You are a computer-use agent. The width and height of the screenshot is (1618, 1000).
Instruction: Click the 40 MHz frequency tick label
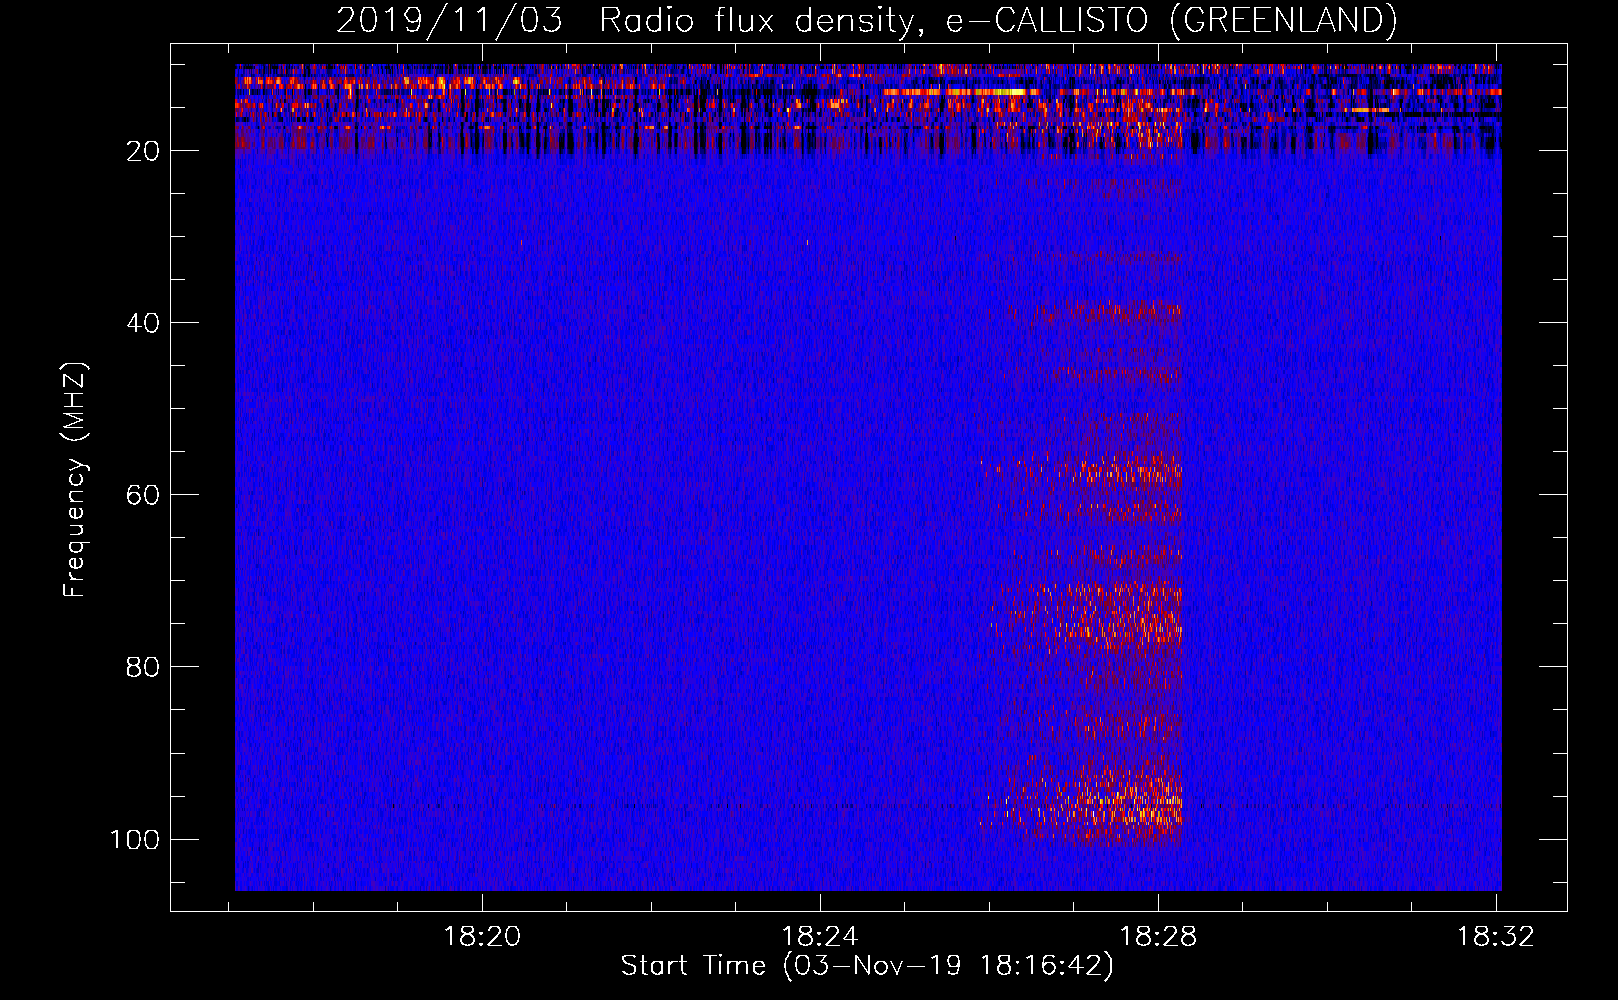(x=143, y=323)
